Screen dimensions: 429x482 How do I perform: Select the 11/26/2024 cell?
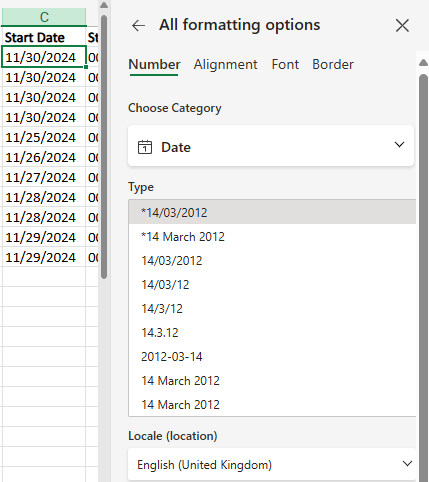[44, 157]
